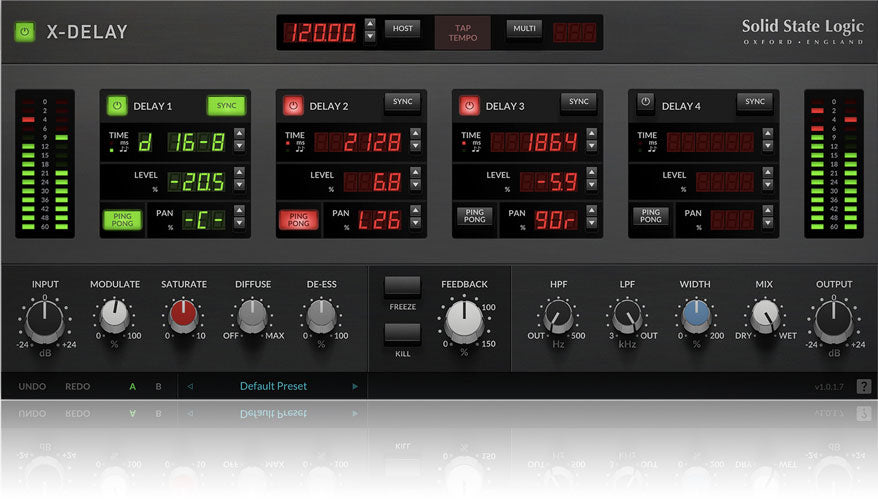Click the MULTI button
The height and width of the screenshot is (500, 878).
point(524,29)
